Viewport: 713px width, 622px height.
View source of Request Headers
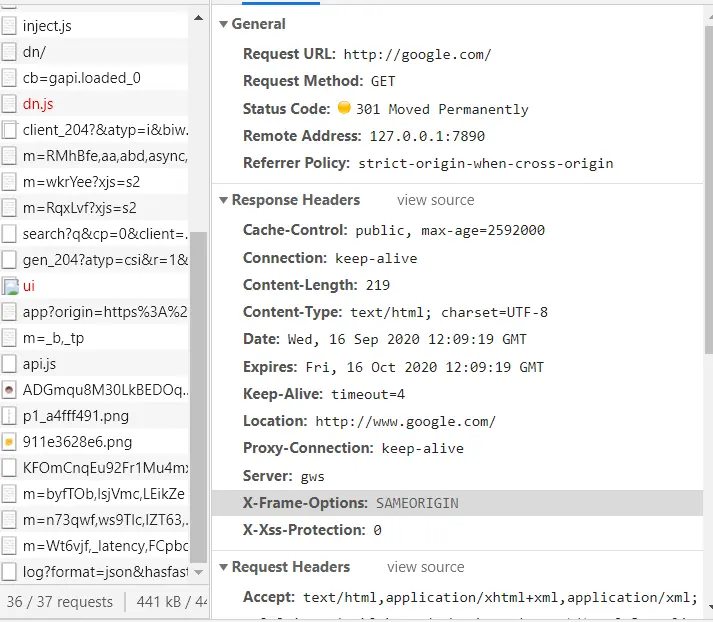[x=426, y=567]
